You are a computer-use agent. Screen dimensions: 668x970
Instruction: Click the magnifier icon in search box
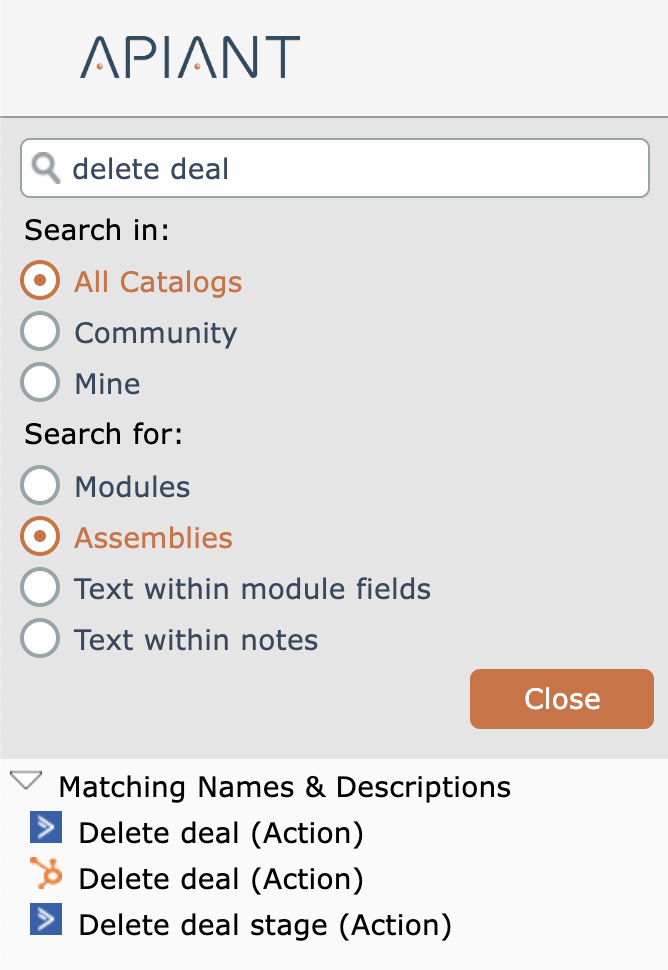point(46,168)
